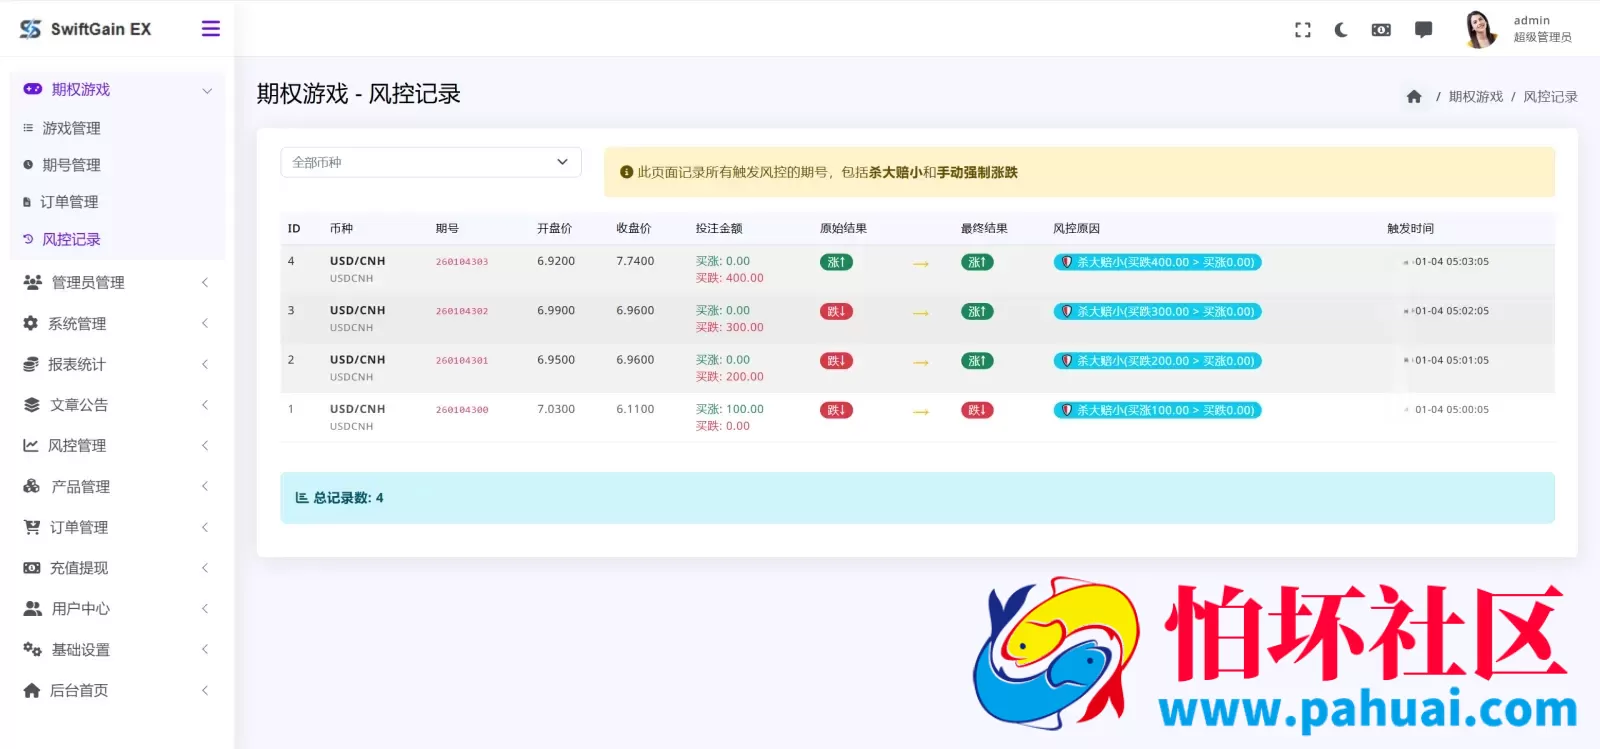Click the 期权游戏 gamepad icon
Viewport: 1600px width, 749px height.
tap(33, 89)
